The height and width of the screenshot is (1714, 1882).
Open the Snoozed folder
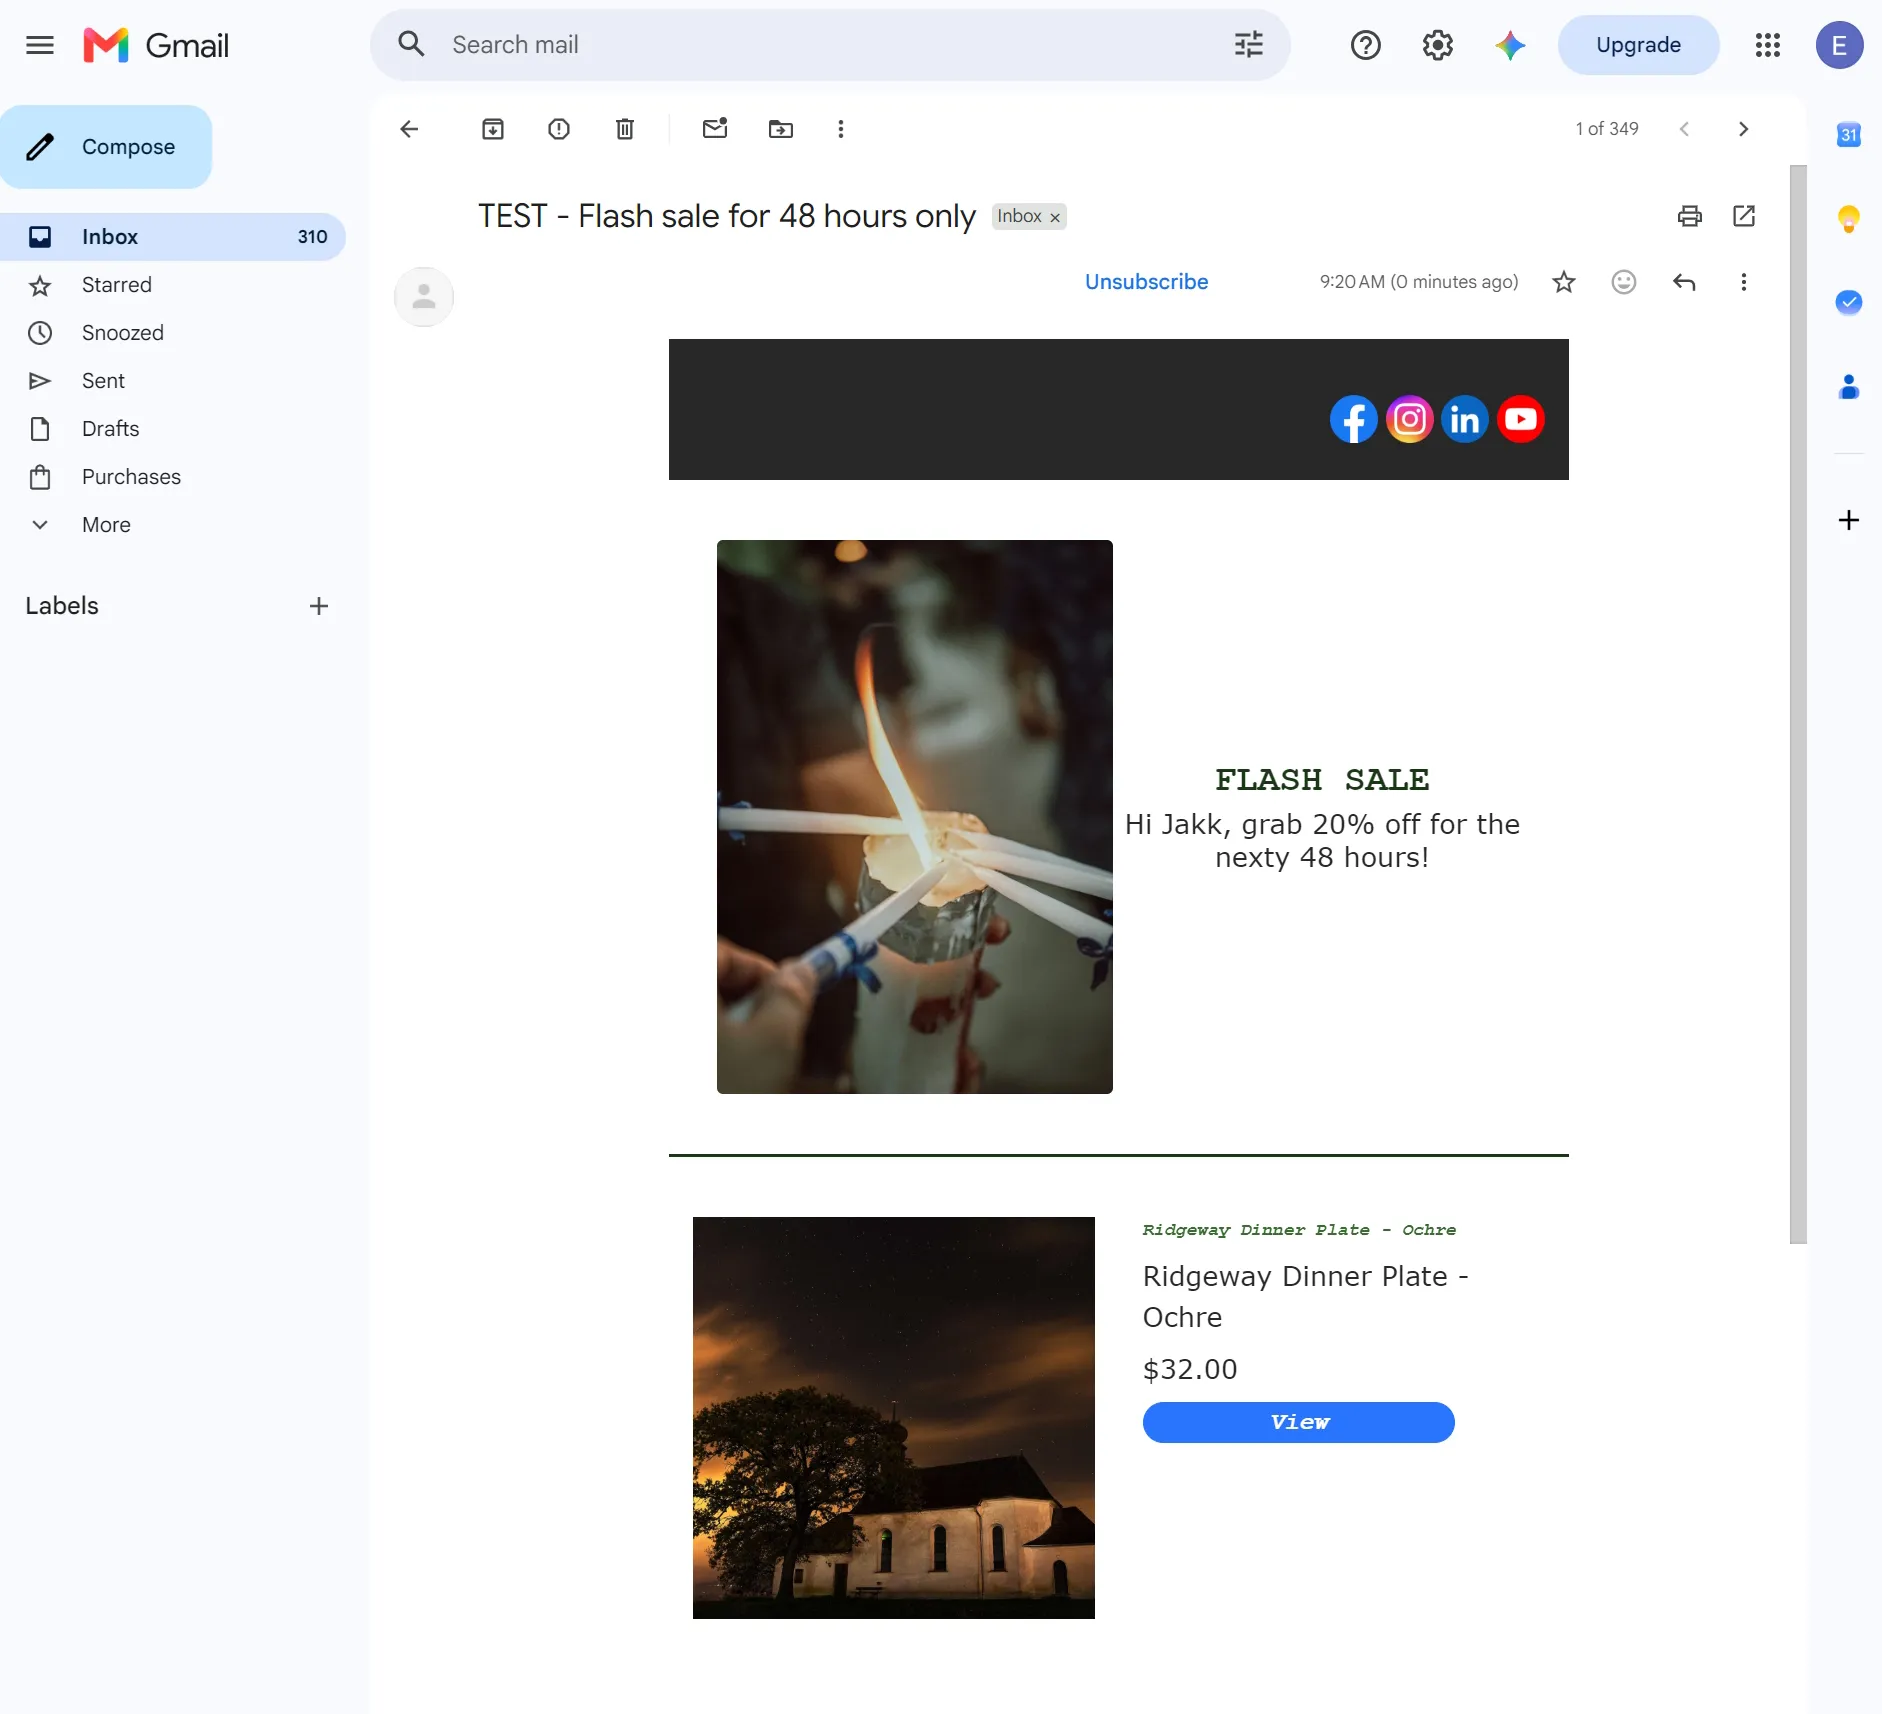click(172, 333)
